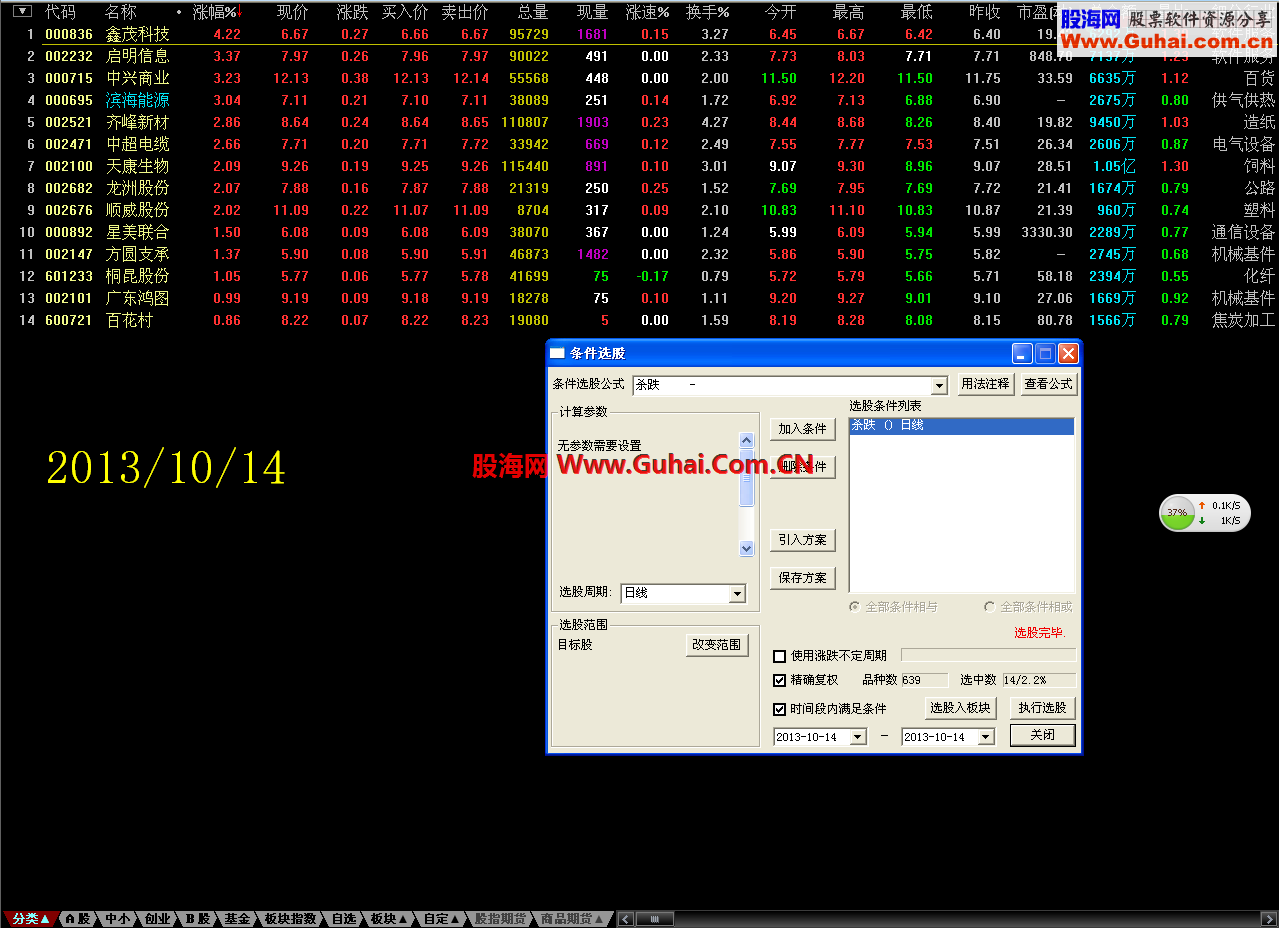Click the 总量 column header
This screenshot has width=1279, height=928.
click(x=533, y=12)
